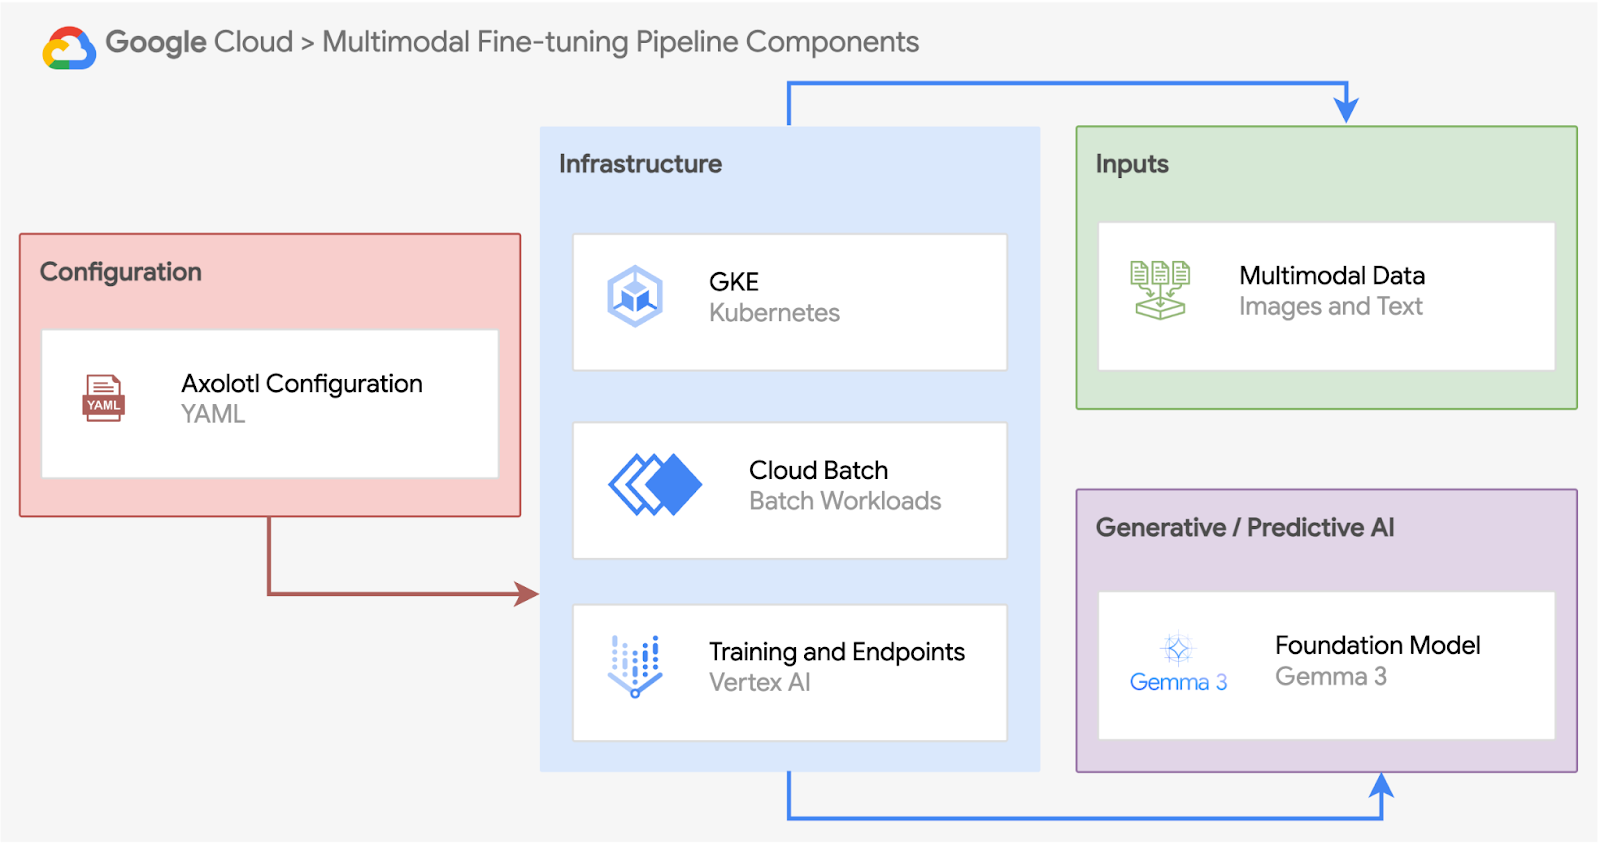The image size is (1600, 844).
Task: Click the Google Cloud logo icon
Action: [69, 47]
